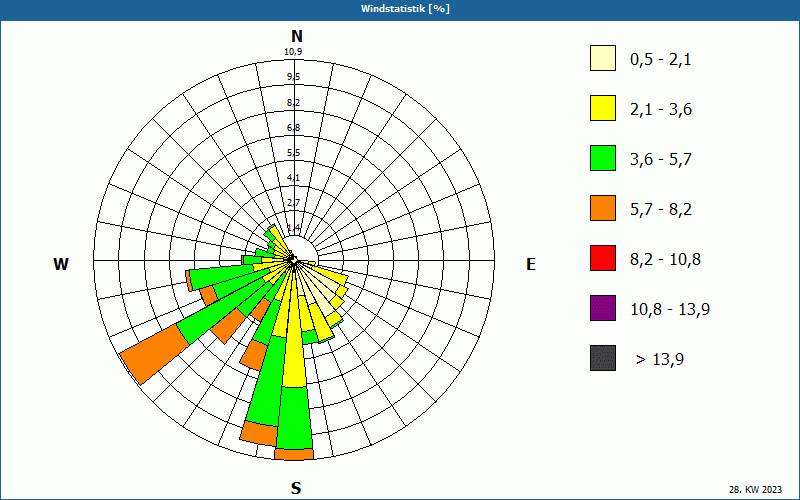Click the '28. KW 2023' date label
The width and height of the screenshot is (800, 500).
[755, 490]
